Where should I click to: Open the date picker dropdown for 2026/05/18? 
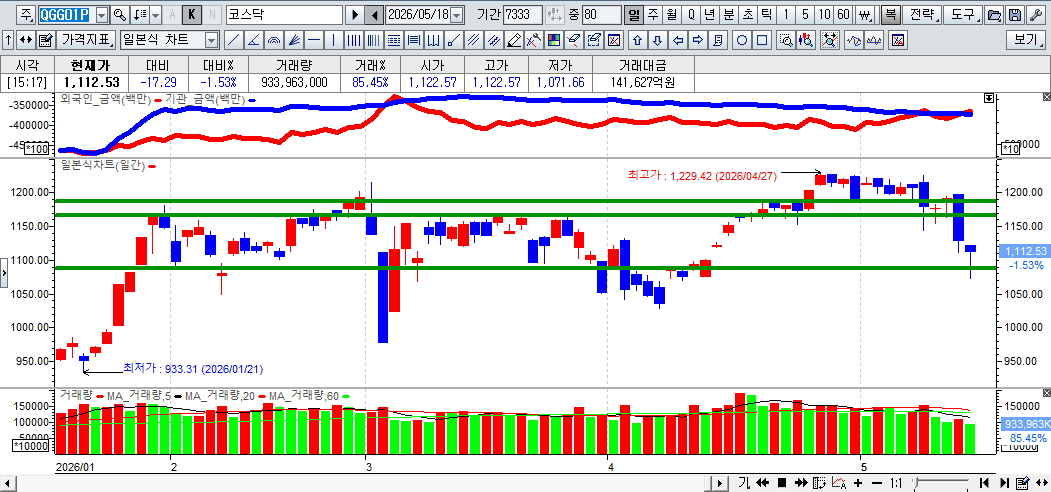point(457,14)
